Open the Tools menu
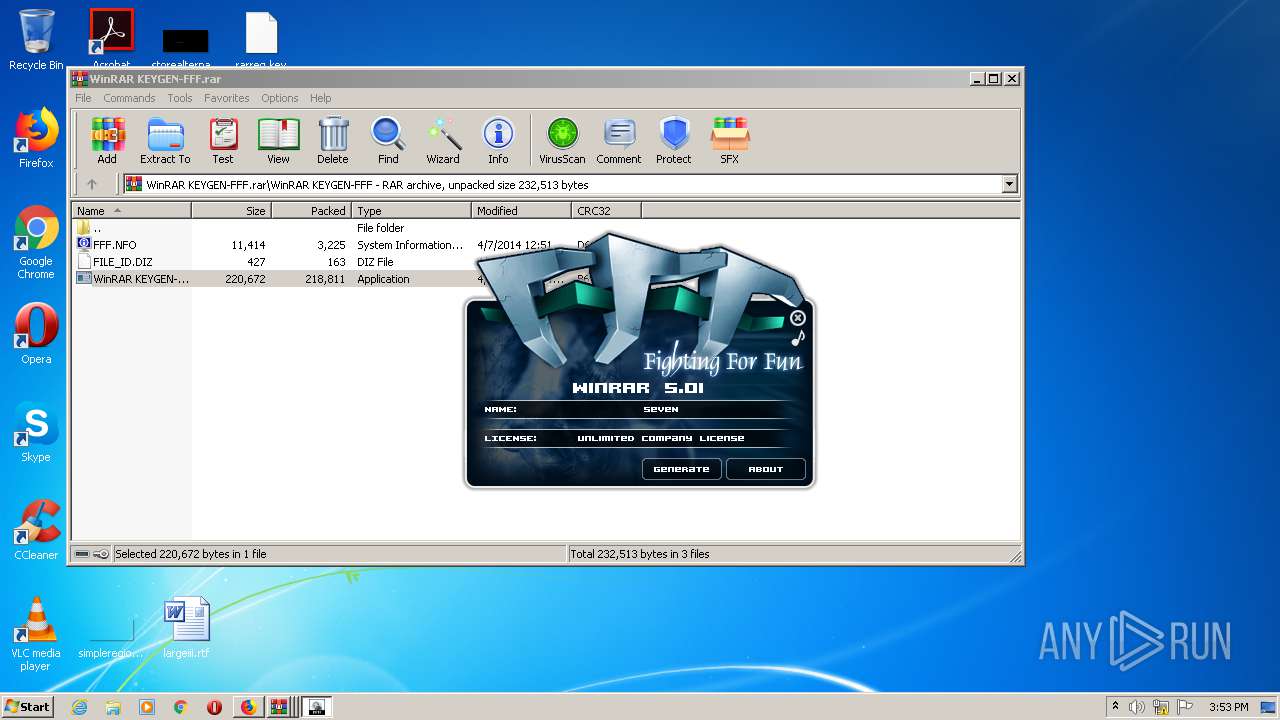 [x=180, y=98]
